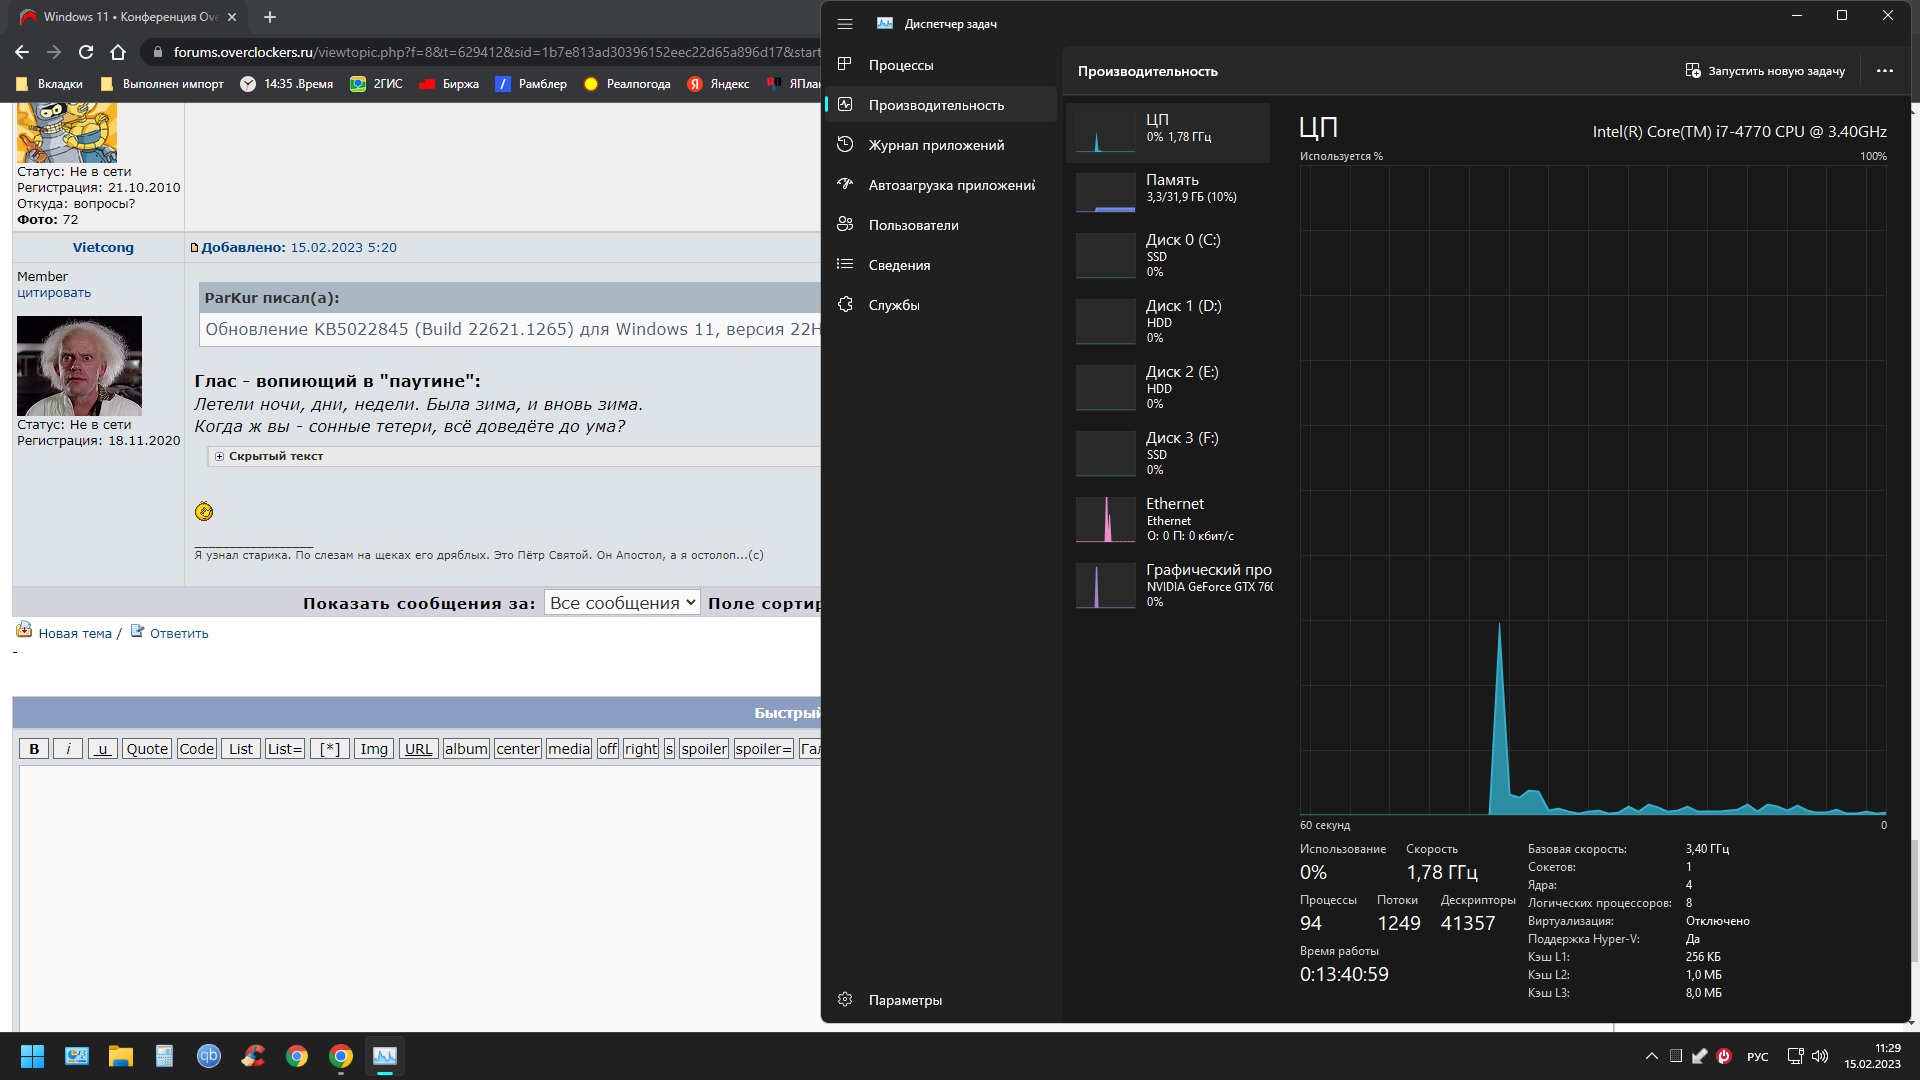Viewport: 1920px width, 1080px height.
Task: Open the three-dot more options menu
Action: (1885, 71)
